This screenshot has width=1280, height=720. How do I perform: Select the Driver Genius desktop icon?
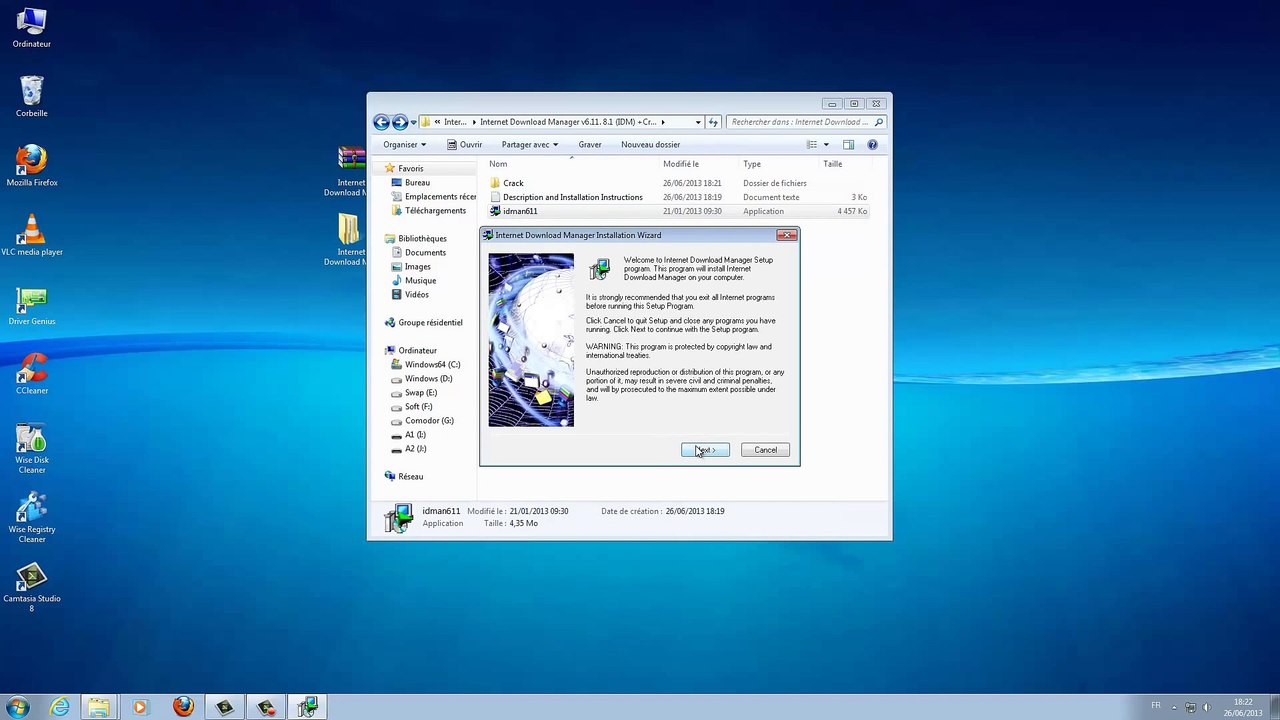pyautogui.click(x=32, y=305)
